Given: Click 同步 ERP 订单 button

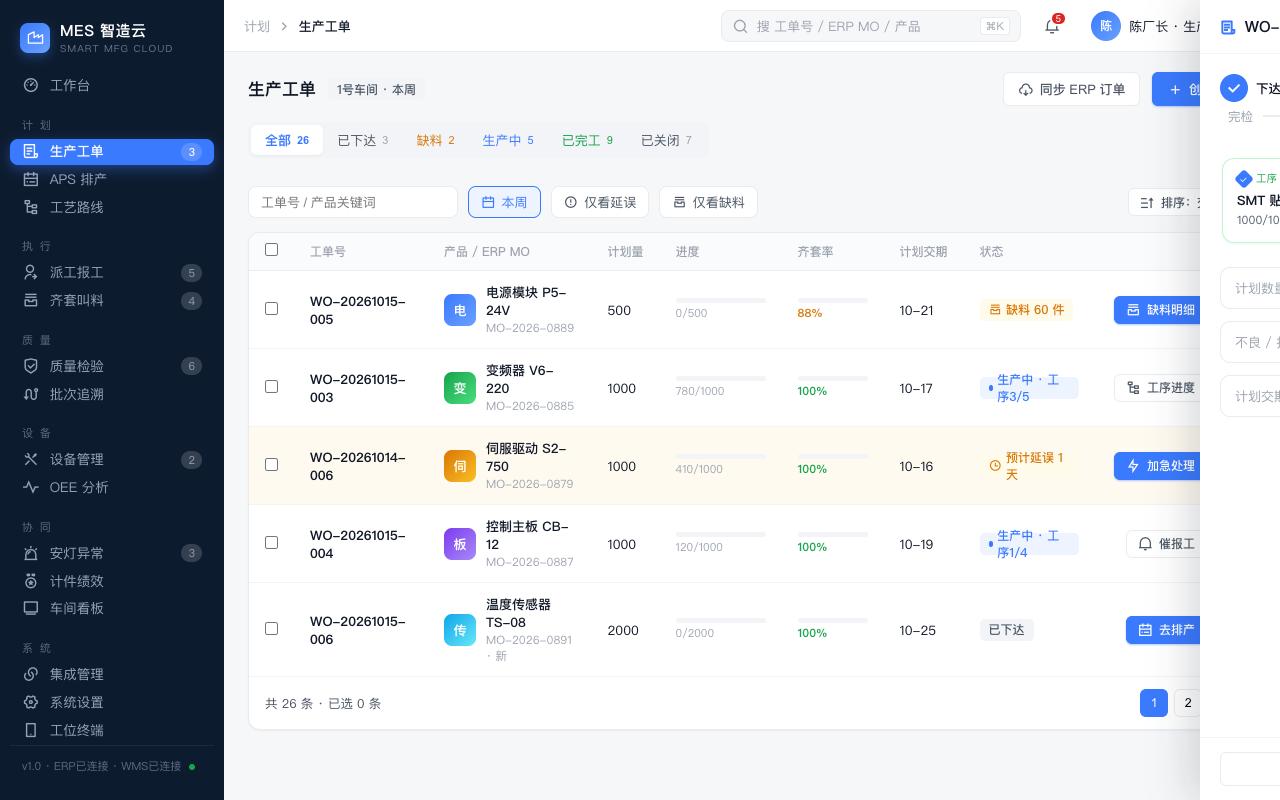Looking at the screenshot, I should pyautogui.click(x=1071, y=89).
